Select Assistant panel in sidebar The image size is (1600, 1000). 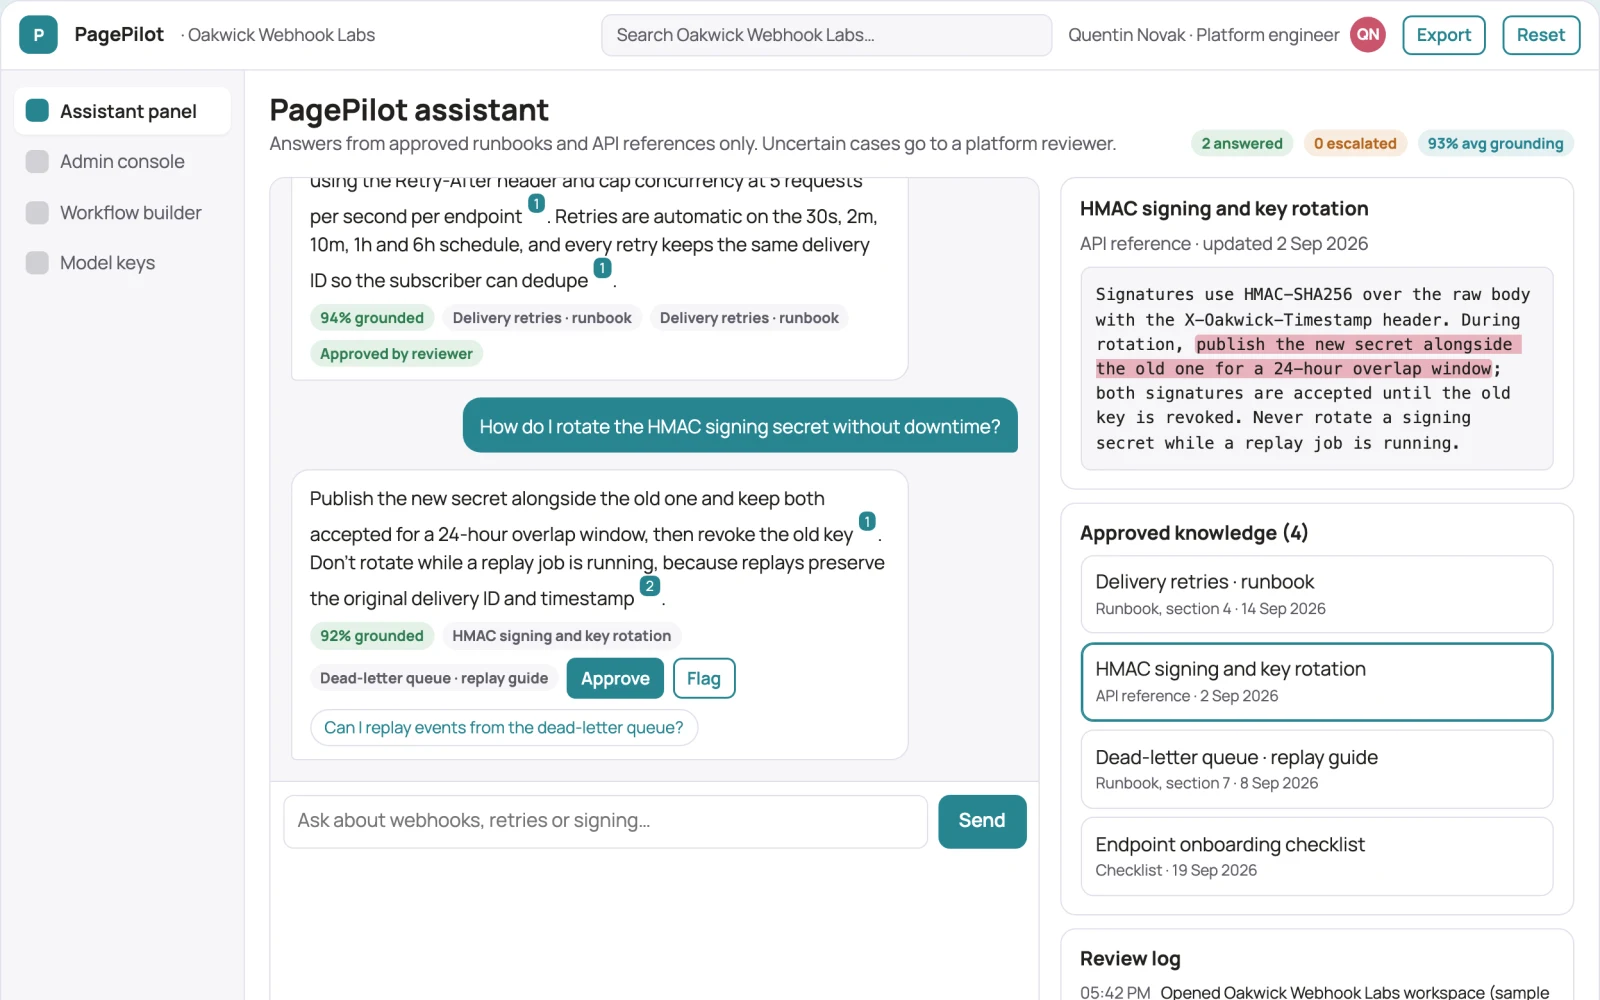[x=122, y=111]
